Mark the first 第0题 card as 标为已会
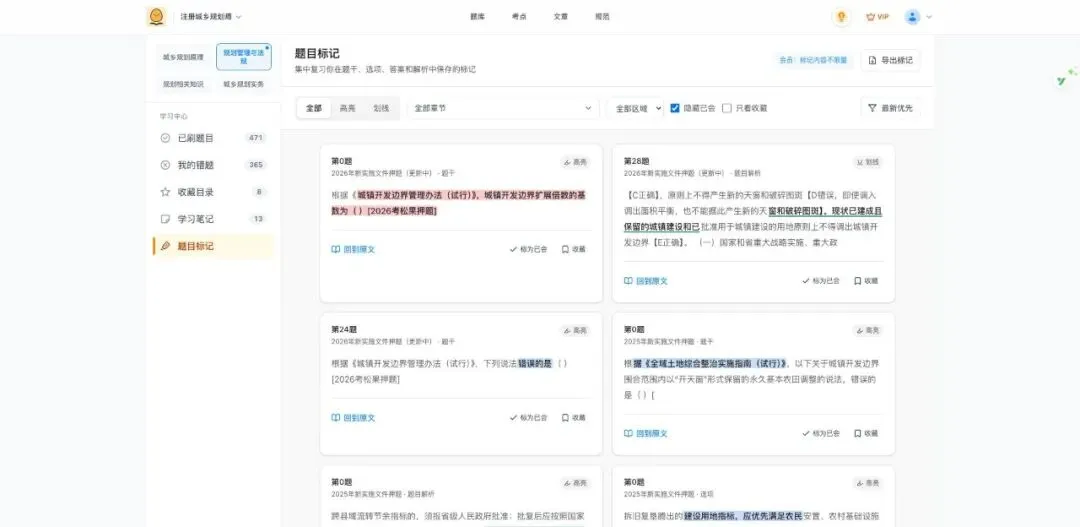 point(528,249)
